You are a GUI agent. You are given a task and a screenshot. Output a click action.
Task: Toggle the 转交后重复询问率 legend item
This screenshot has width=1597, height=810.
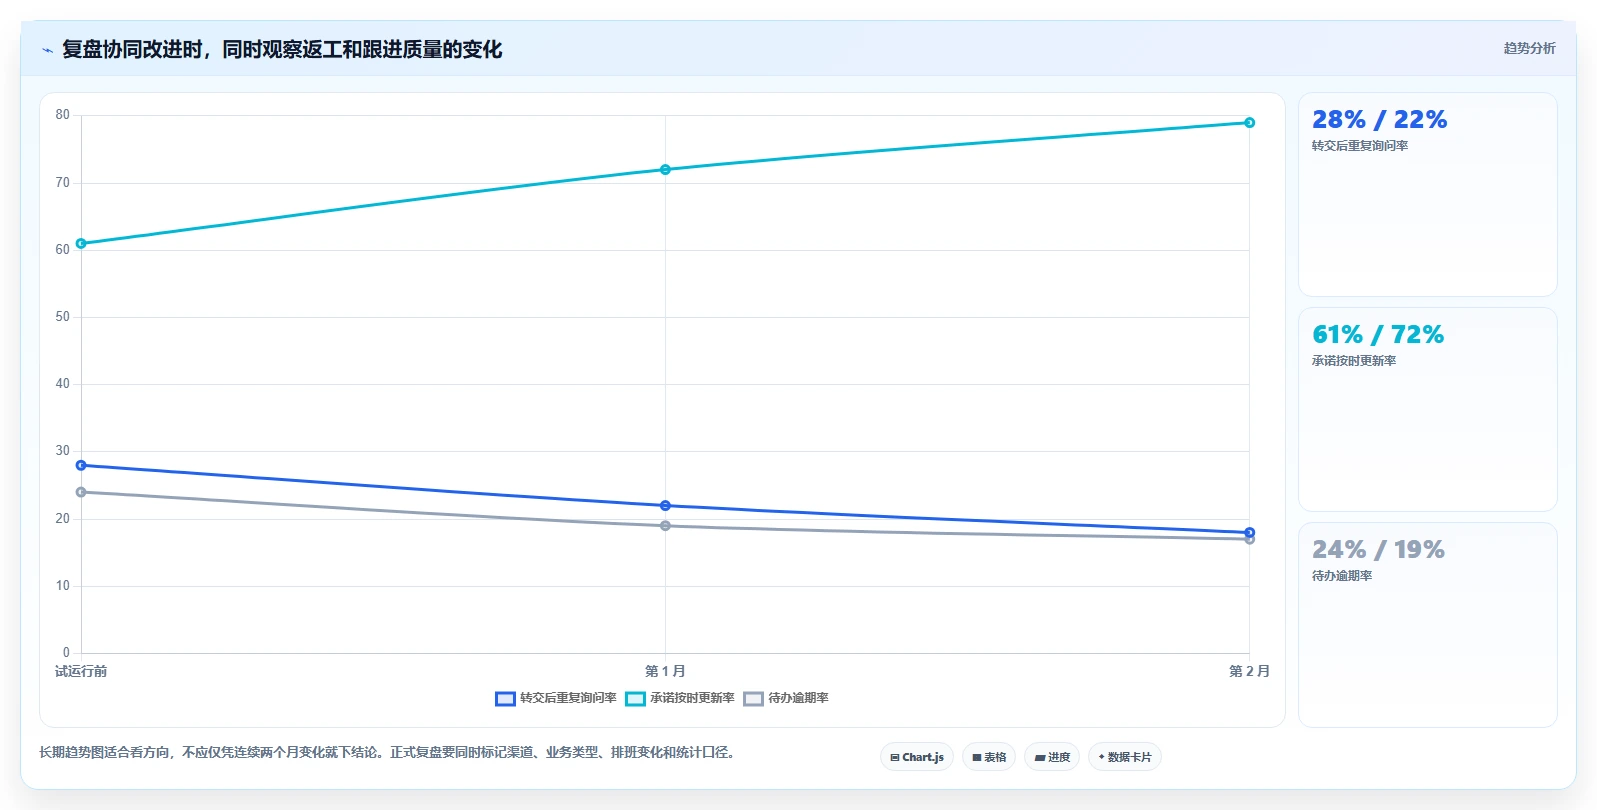[x=556, y=698]
